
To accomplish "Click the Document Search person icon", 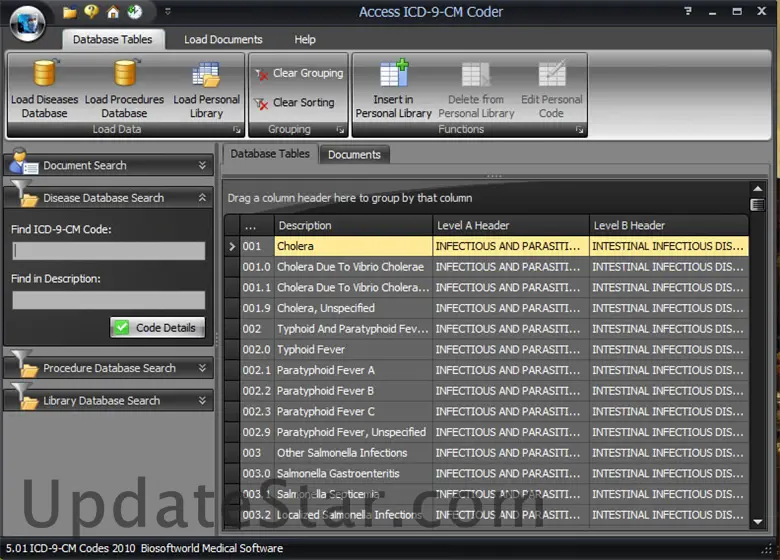I will [23, 161].
